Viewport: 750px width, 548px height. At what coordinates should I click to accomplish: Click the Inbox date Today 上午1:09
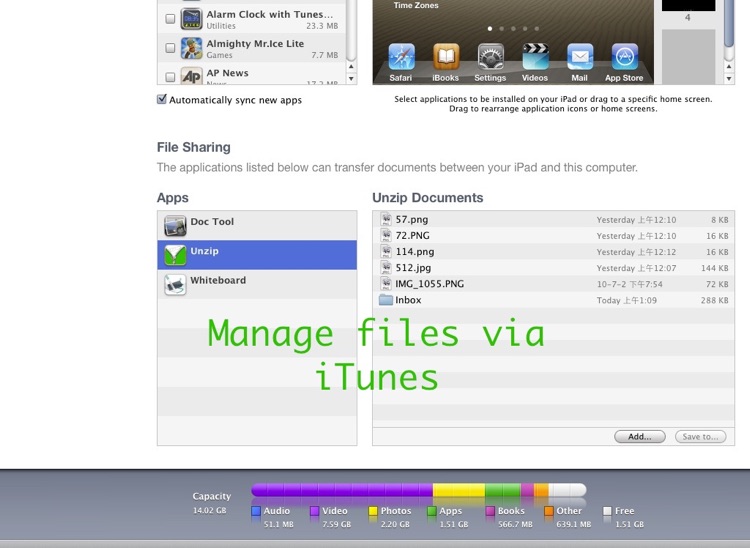(627, 300)
